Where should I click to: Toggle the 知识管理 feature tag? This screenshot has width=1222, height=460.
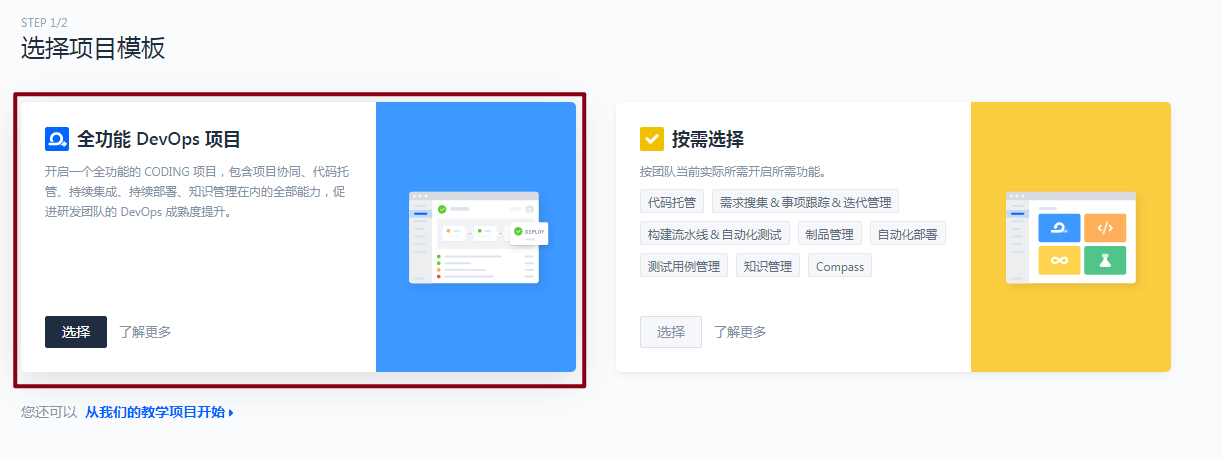click(x=768, y=266)
